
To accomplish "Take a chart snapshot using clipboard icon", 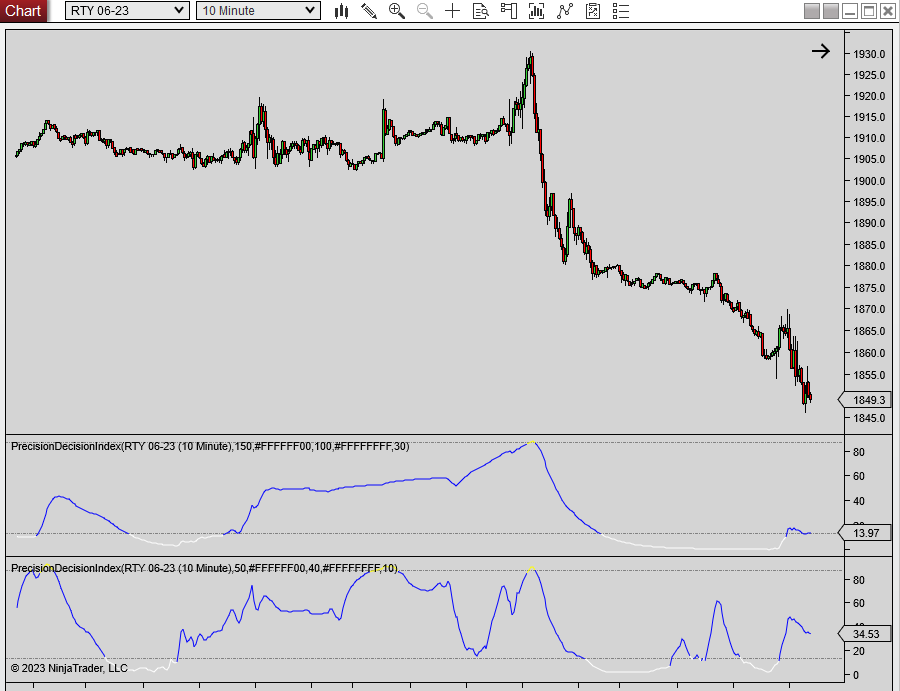I will point(592,11).
